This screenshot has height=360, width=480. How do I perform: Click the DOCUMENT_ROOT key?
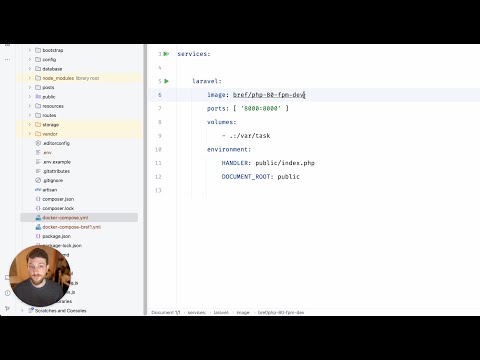tap(247, 177)
